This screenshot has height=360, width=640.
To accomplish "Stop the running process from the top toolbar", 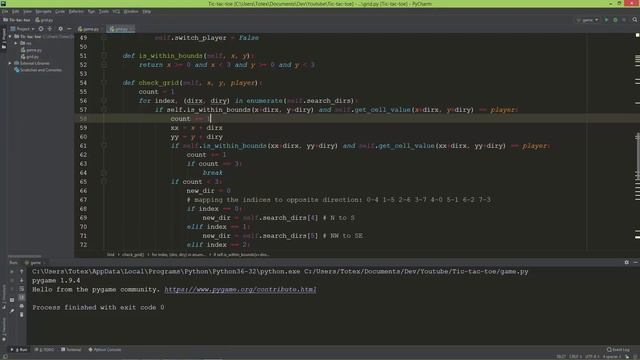I will 624,20.
